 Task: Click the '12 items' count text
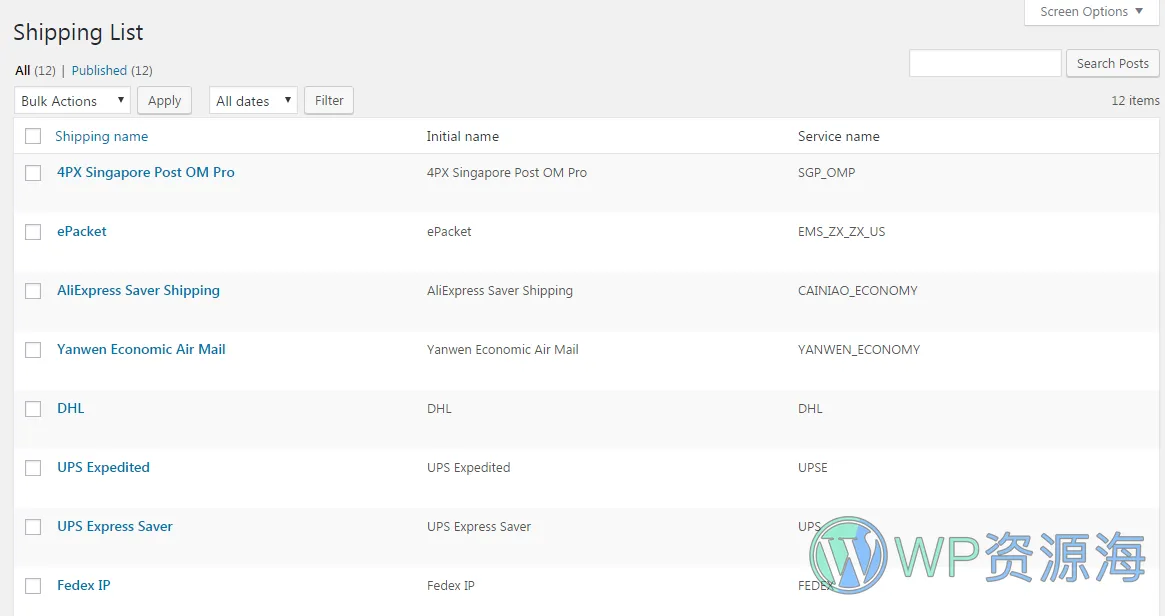[x=1135, y=100]
